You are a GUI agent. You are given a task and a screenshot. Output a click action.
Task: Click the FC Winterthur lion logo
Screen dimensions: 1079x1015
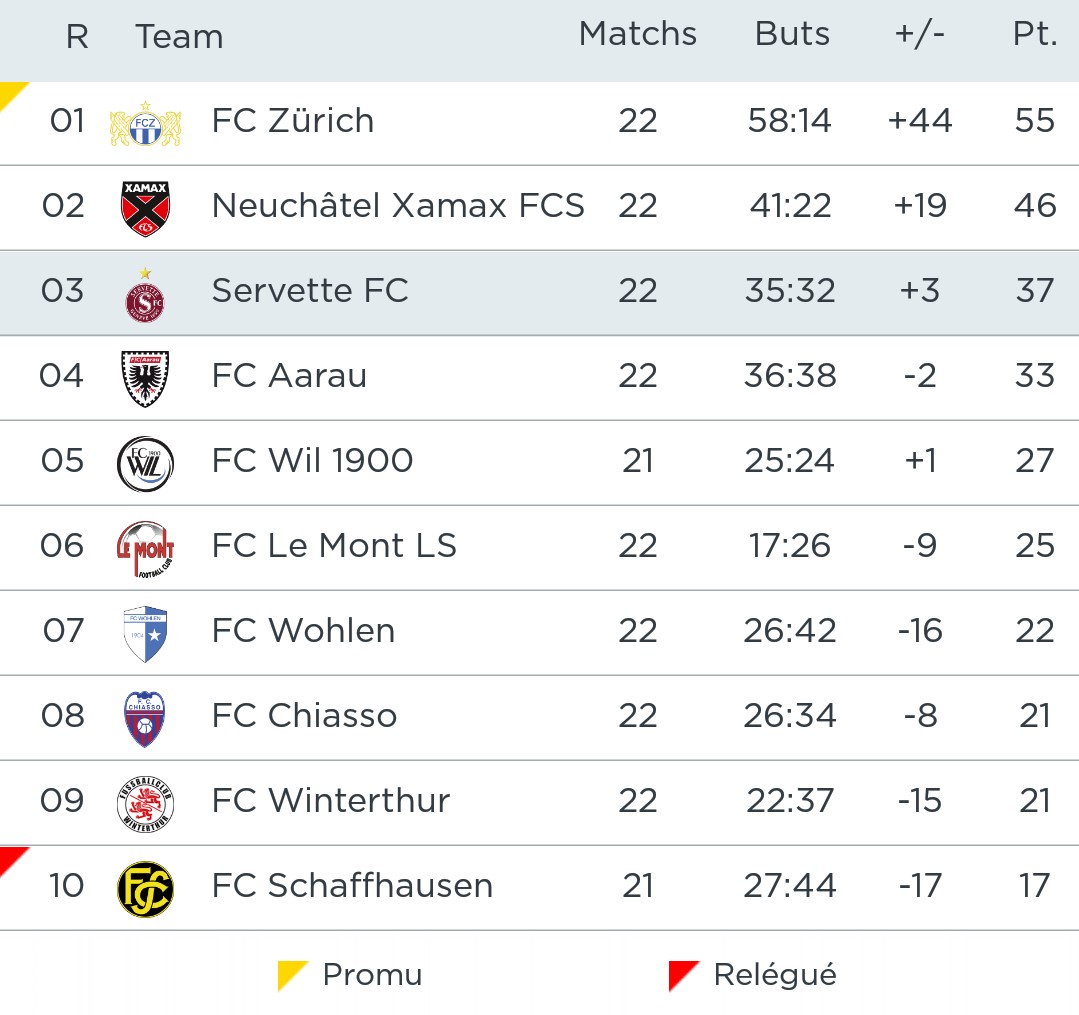coord(145,803)
